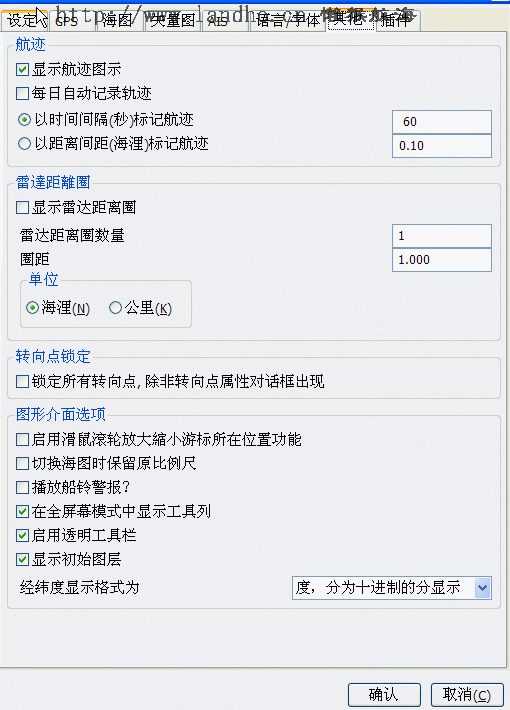Click the 取消(C) button
Viewport: 510px width, 710px height.
[x=467, y=695]
